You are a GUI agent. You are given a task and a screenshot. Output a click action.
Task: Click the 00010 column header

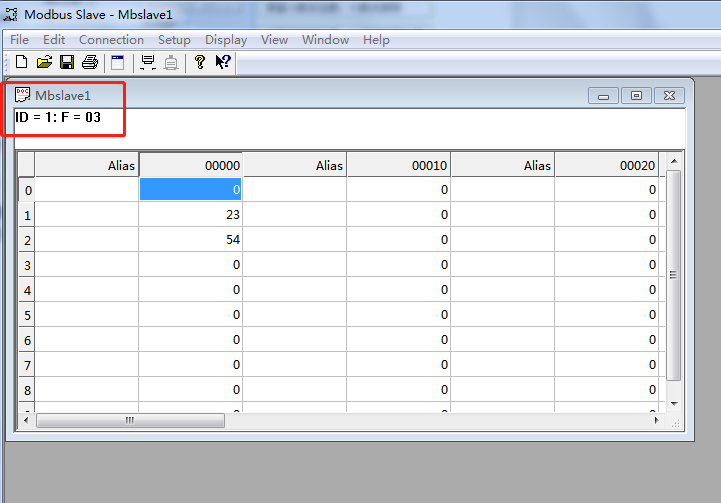[x=398, y=166]
